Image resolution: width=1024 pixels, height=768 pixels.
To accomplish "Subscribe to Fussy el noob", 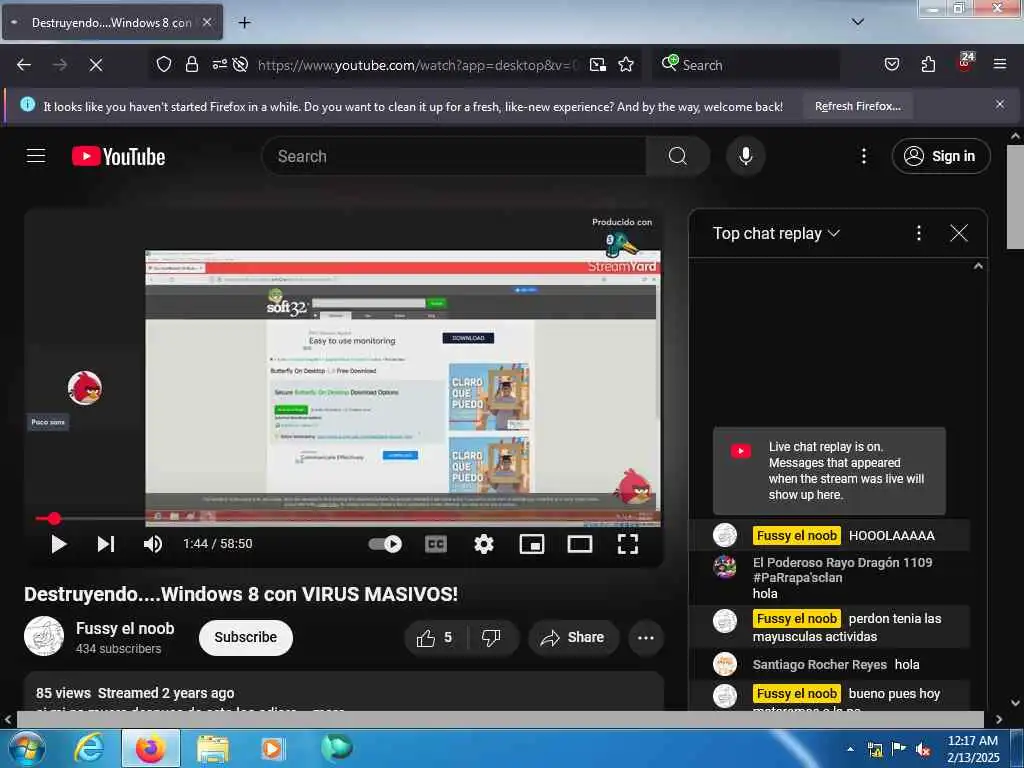I will point(246,637).
